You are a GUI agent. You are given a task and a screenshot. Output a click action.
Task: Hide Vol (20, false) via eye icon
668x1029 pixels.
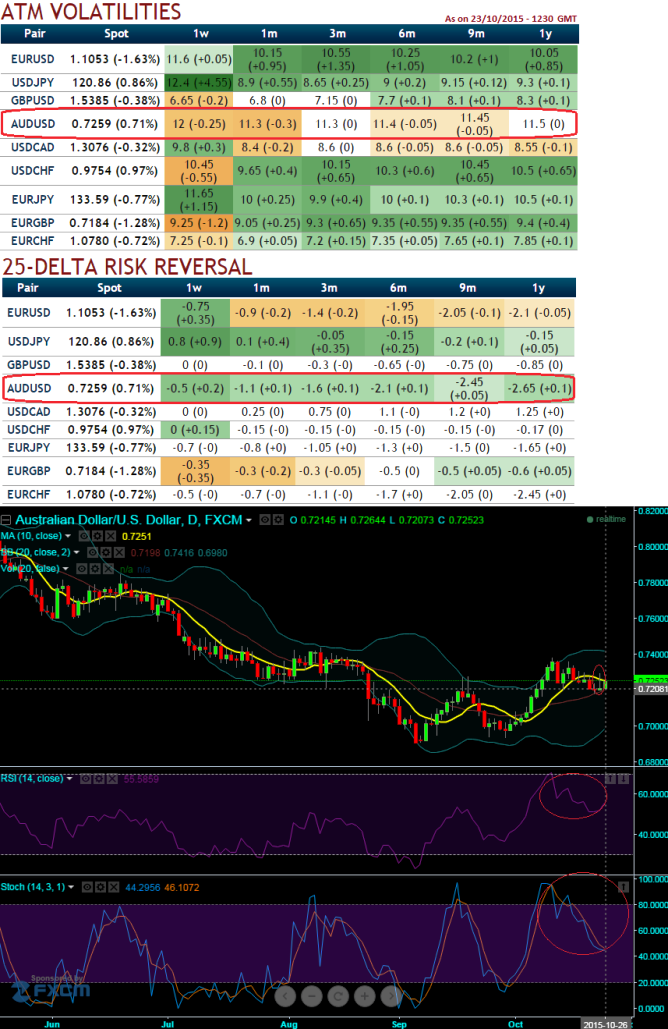pyautogui.click(x=82, y=569)
